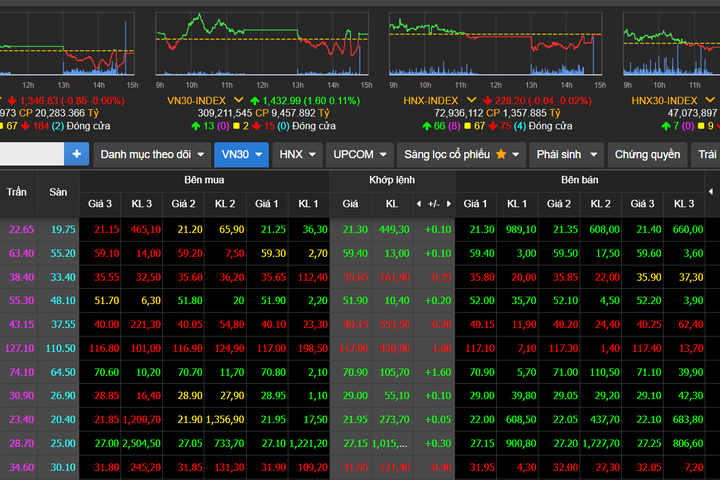Expand the VN30-INDEX chevron
The width and height of the screenshot is (720, 480).
click(238, 100)
